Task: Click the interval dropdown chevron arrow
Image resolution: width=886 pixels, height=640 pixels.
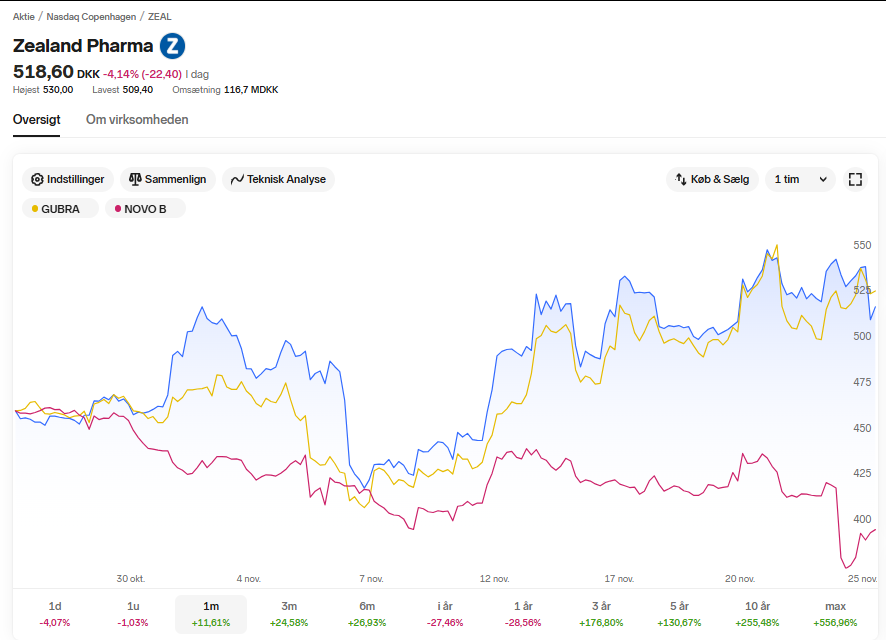Action: [823, 180]
